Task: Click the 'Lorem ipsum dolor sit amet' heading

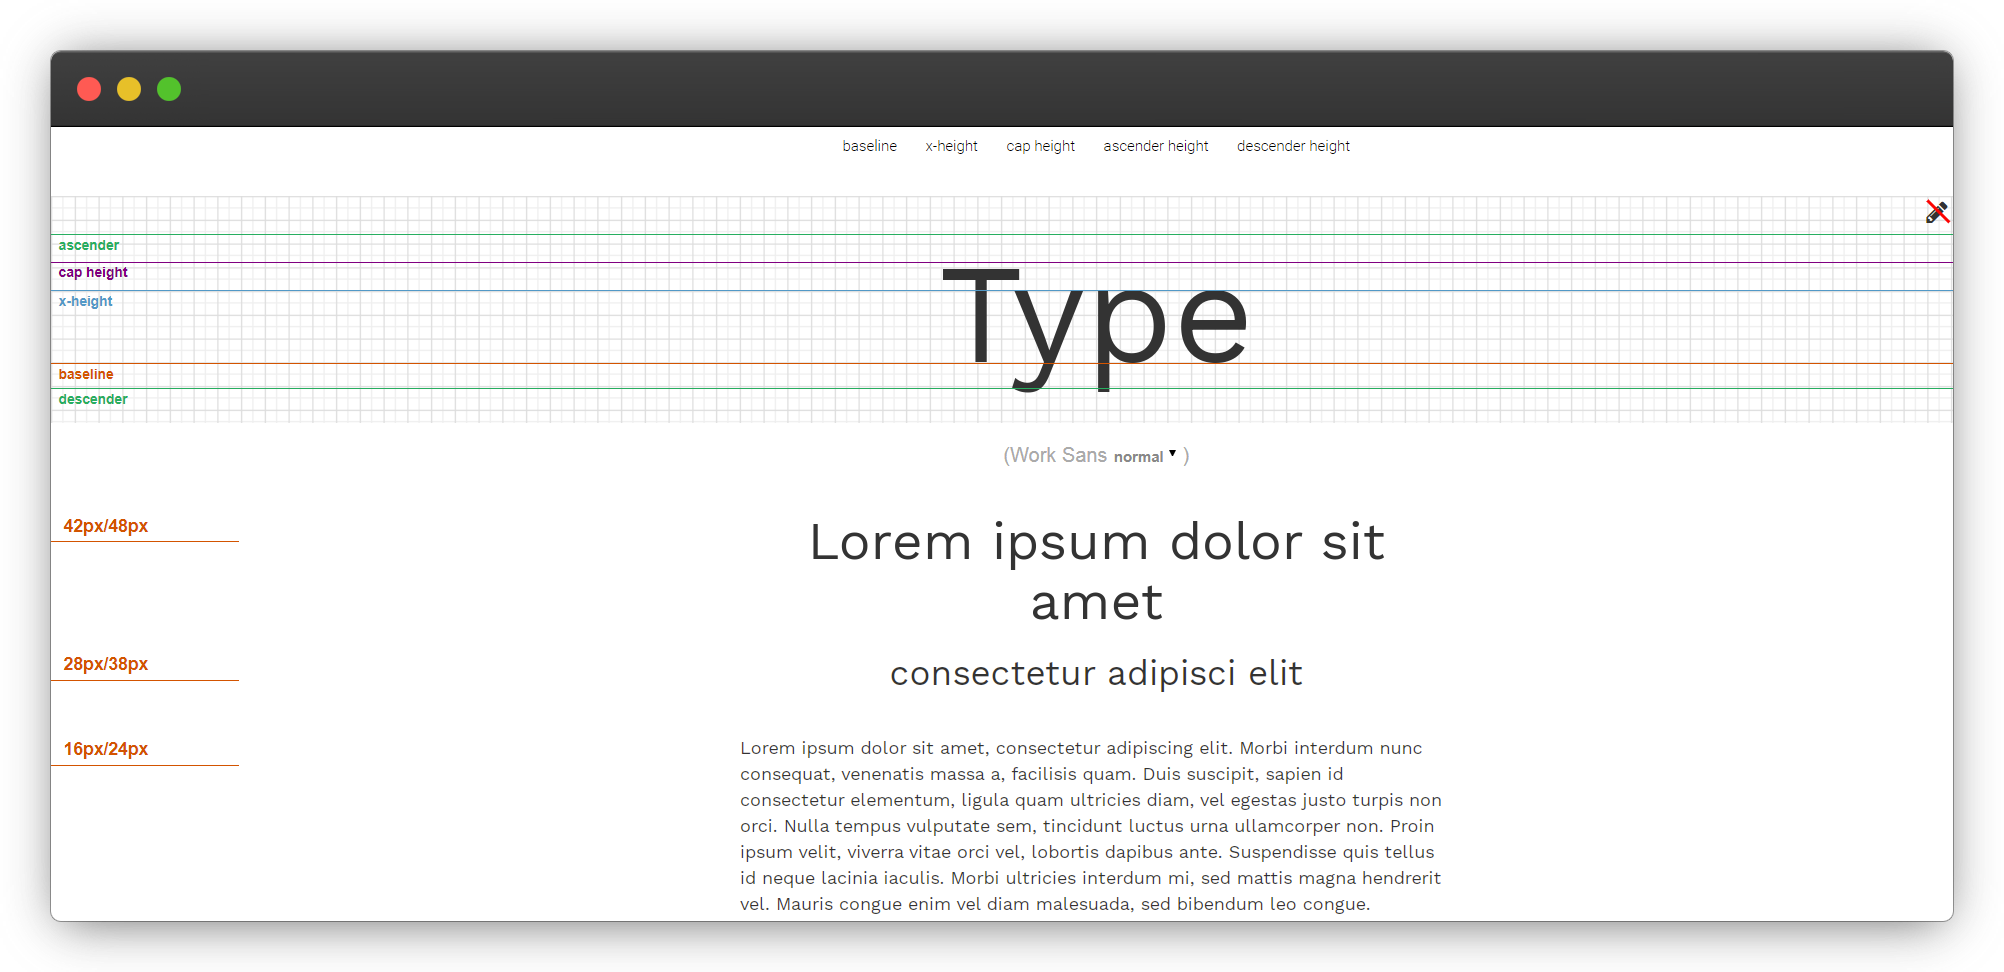Action: [x=1096, y=572]
